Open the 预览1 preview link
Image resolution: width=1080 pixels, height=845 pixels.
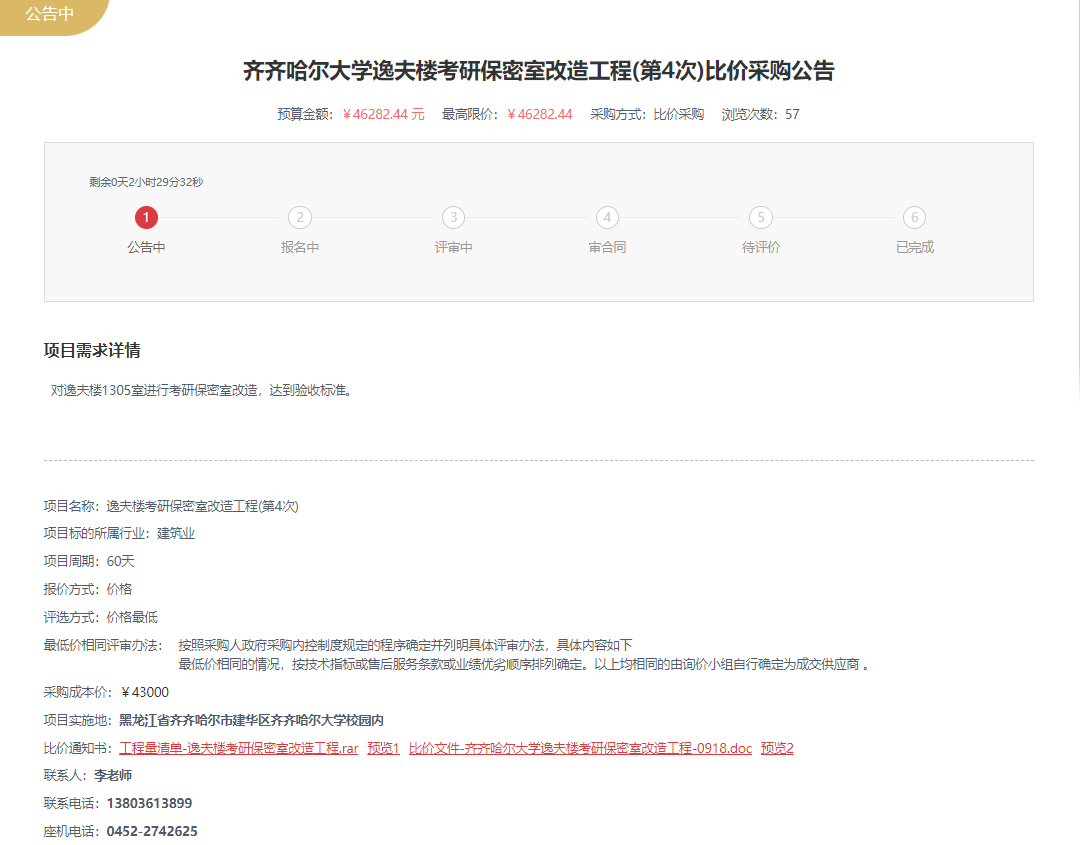click(383, 748)
